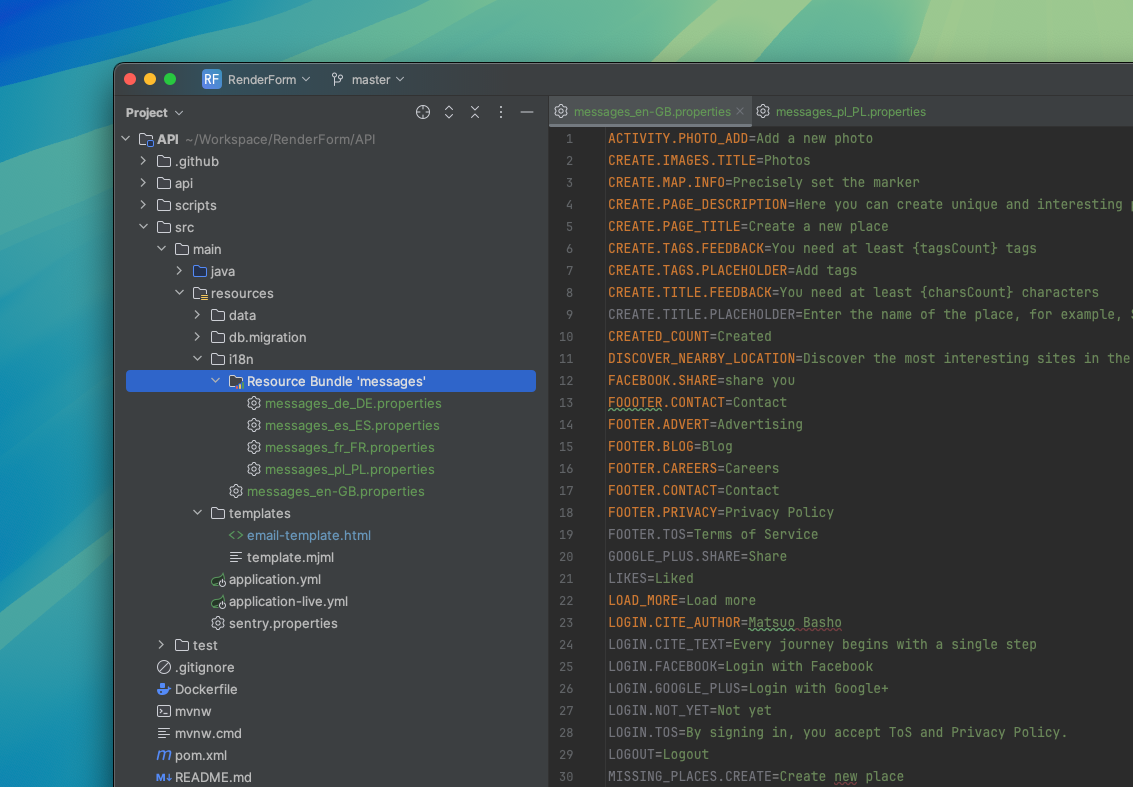The width and height of the screenshot is (1133, 787).
Task: Click the shell script icon of mvnw
Action: (x=164, y=711)
